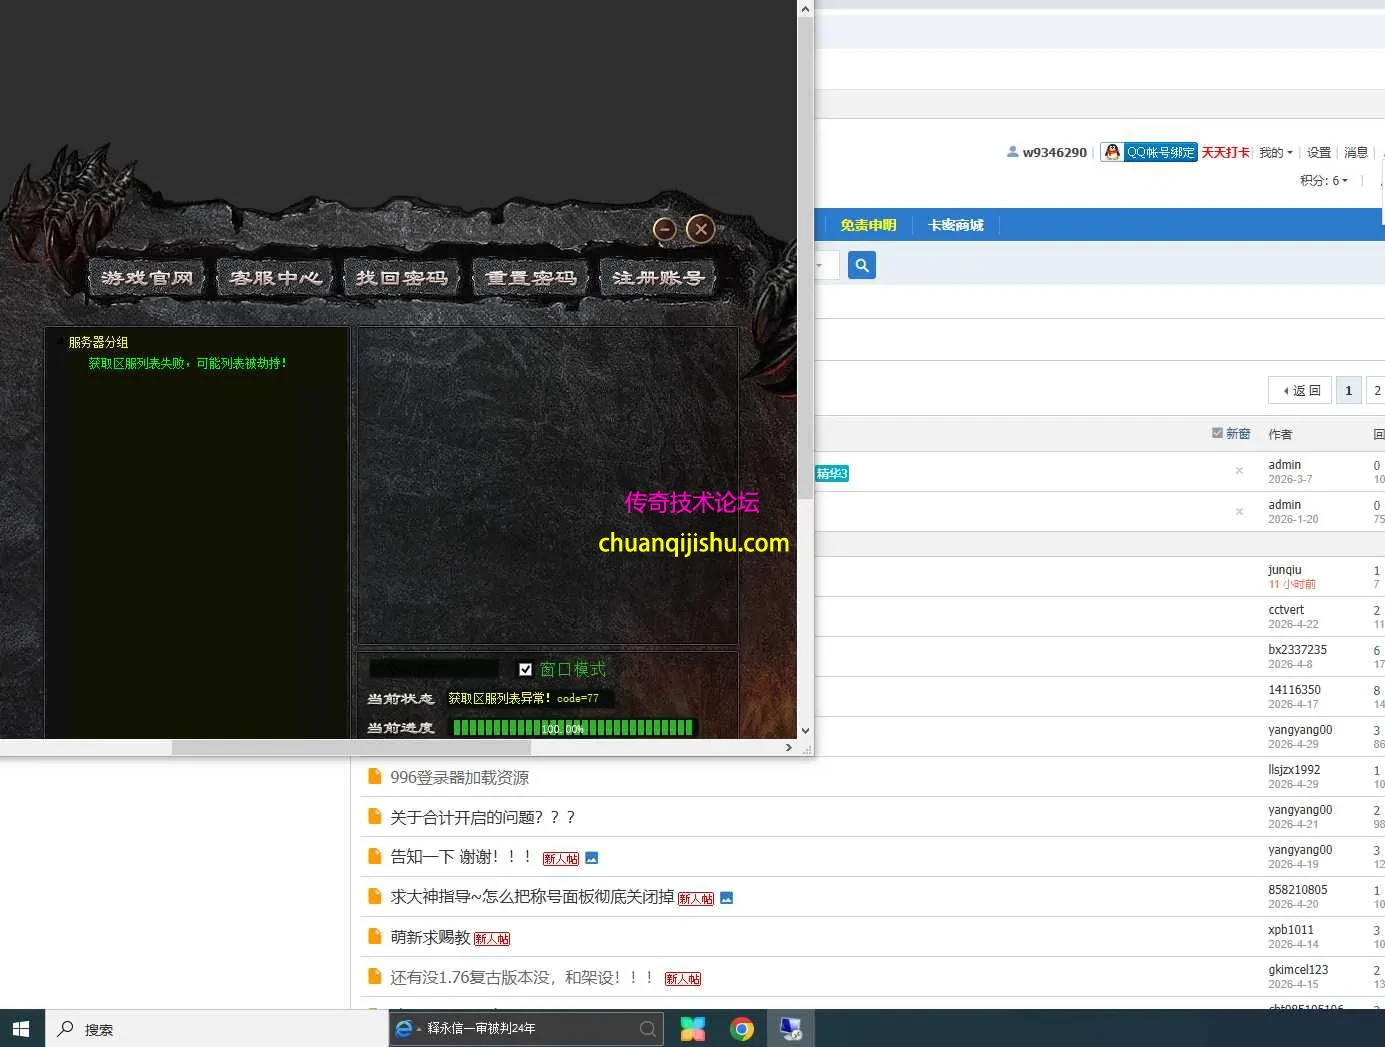Open author 858210805's profile
This screenshot has height=1047, width=1385.
(1298, 890)
